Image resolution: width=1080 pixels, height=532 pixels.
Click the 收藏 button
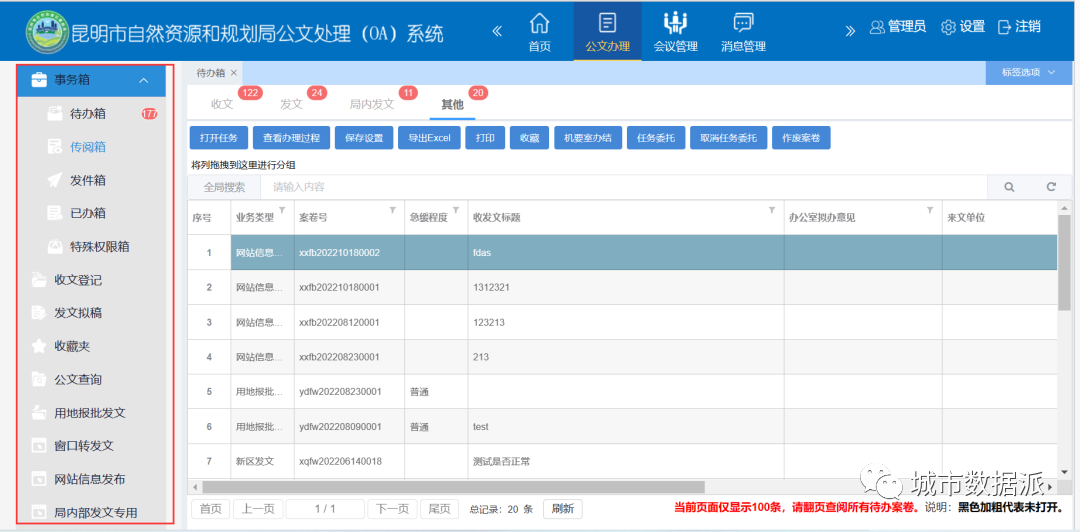point(529,138)
